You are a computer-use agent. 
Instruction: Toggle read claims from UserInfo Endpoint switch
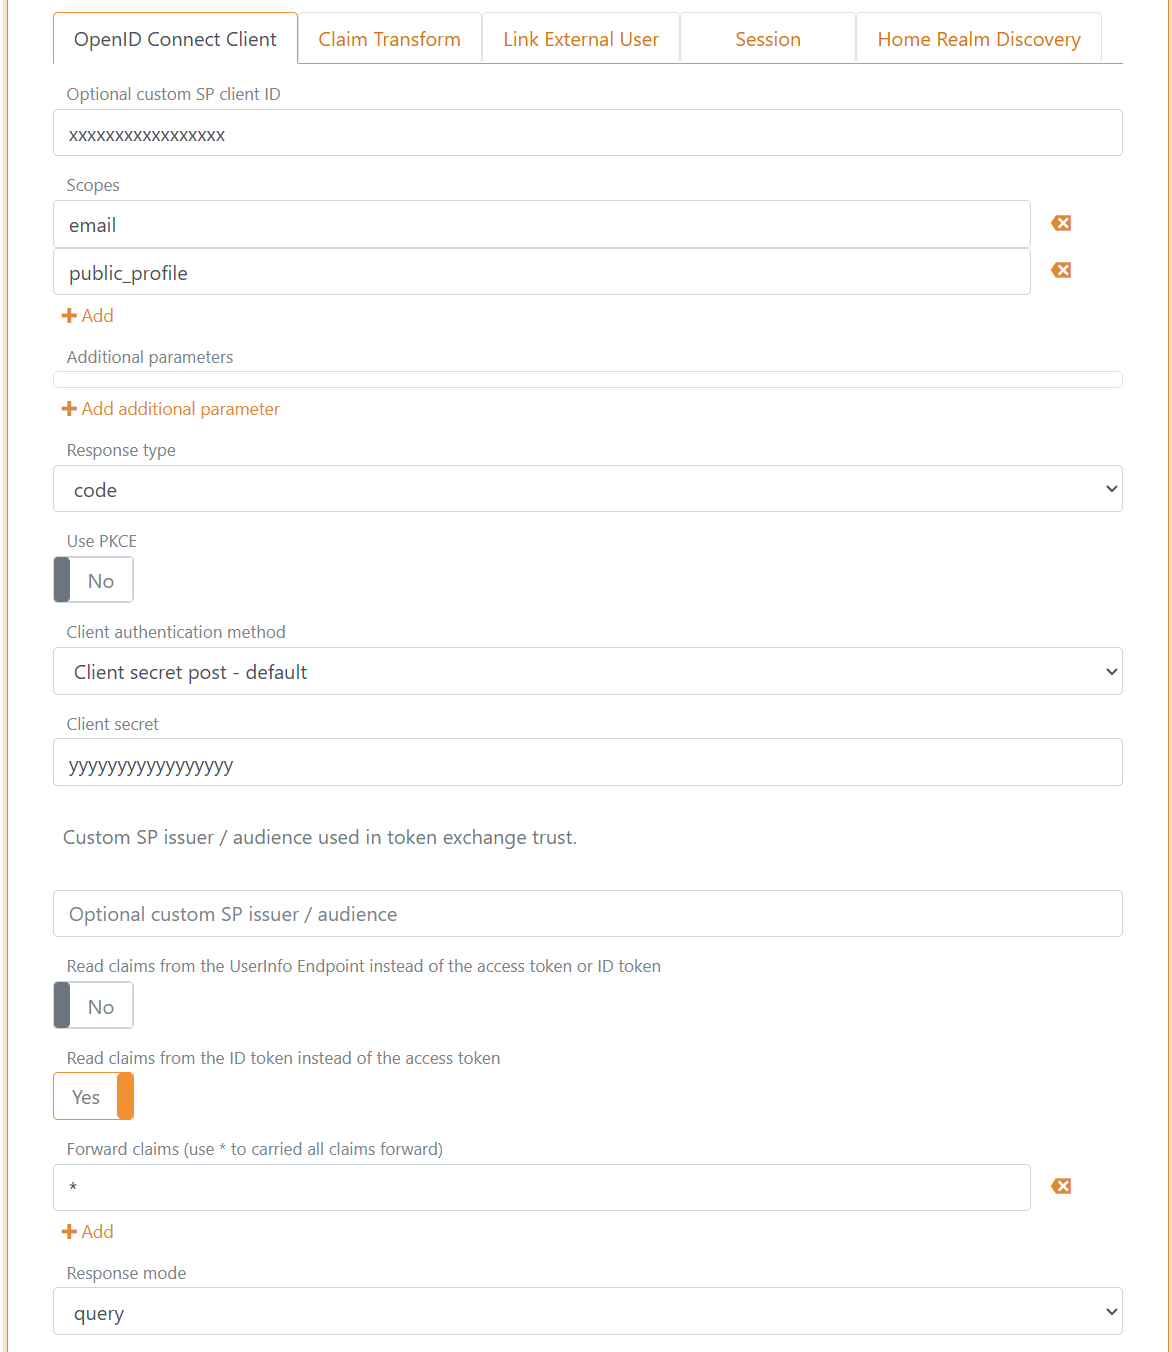click(93, 1006)
